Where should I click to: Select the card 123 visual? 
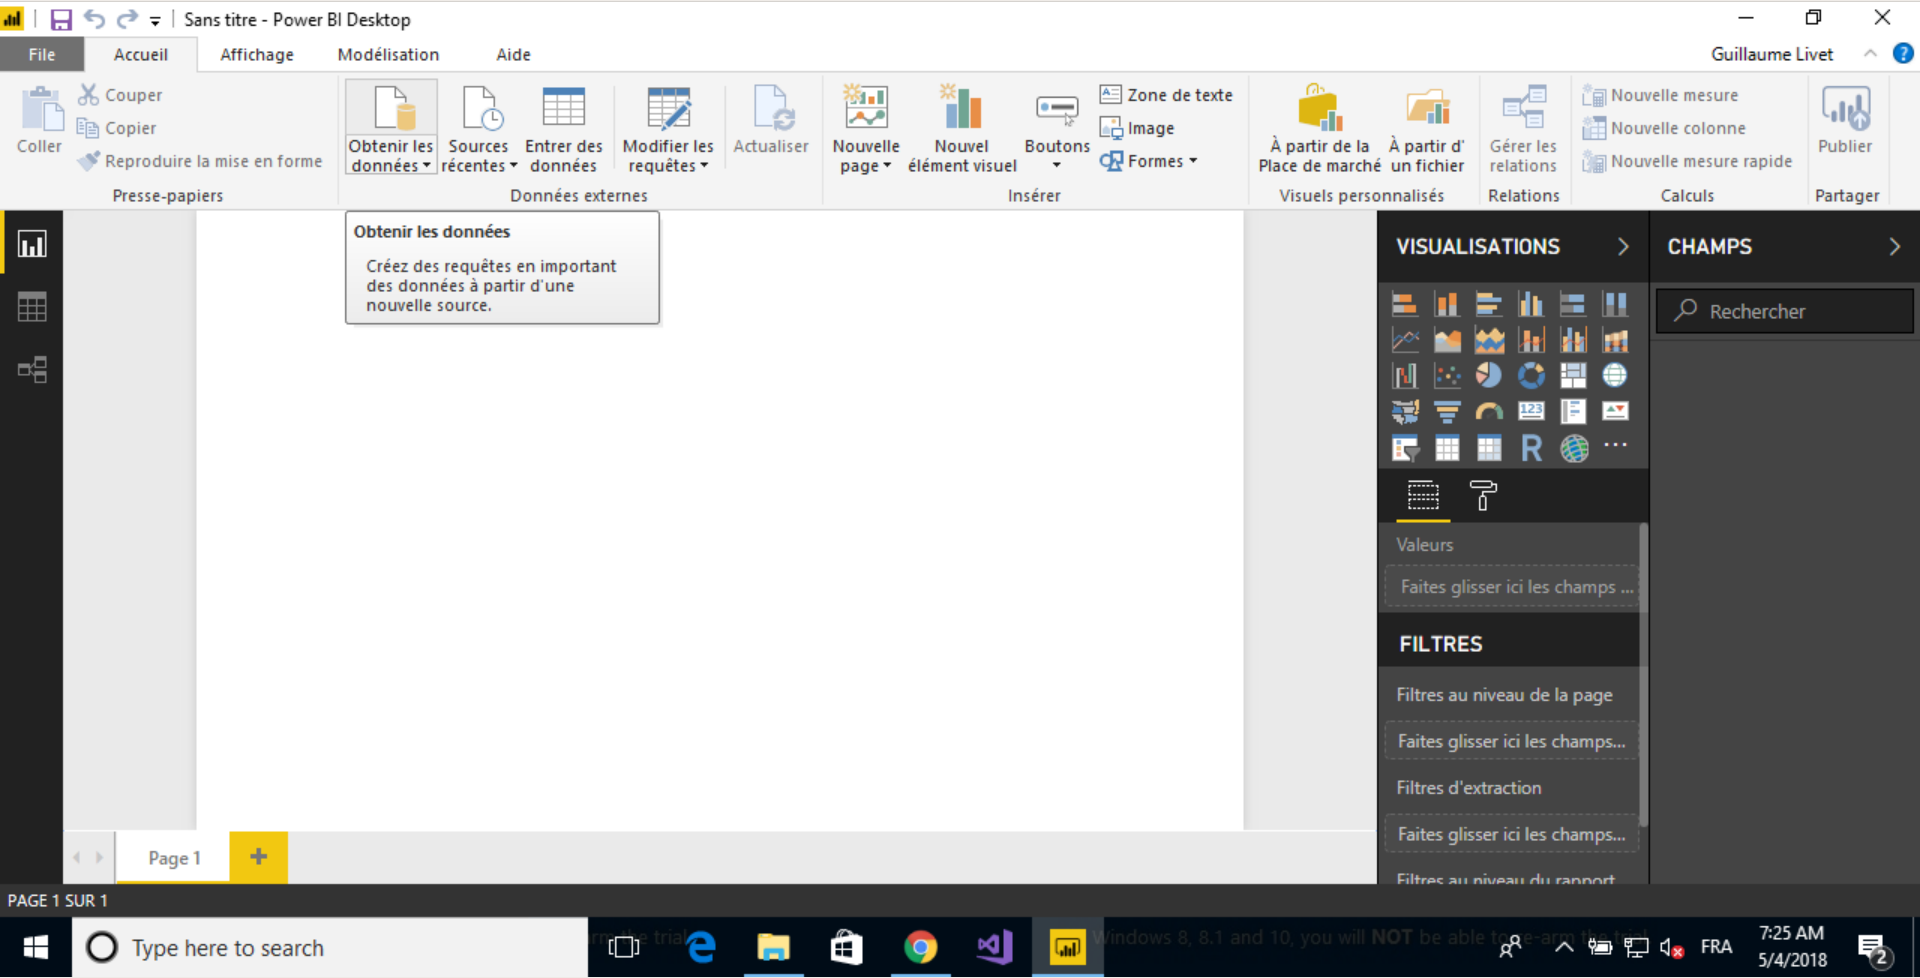tap(1531, 412)
